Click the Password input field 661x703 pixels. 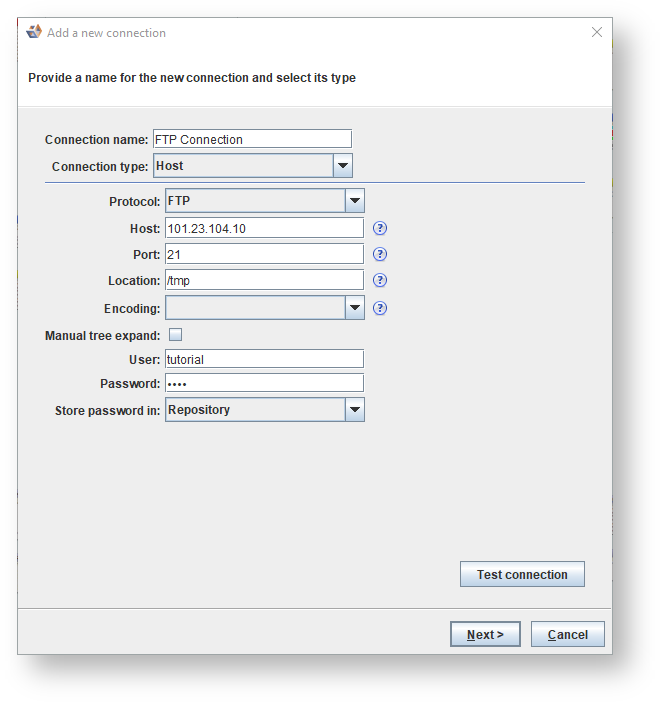pyautogui.click(x=264, y=384)
